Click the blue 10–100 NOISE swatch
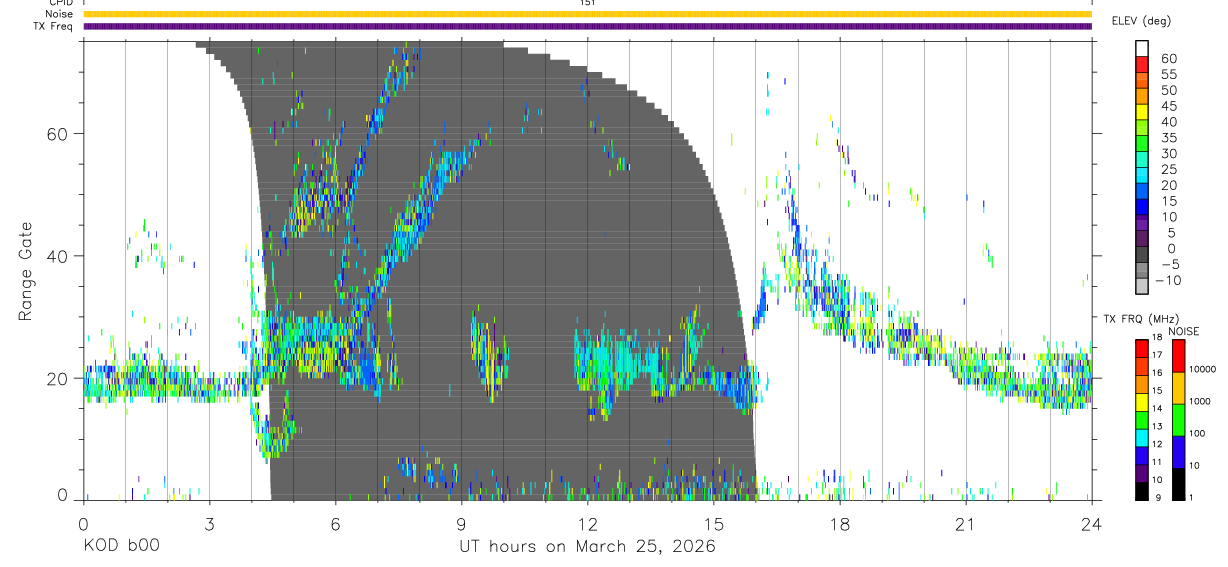 click(x=1178, y=452)
